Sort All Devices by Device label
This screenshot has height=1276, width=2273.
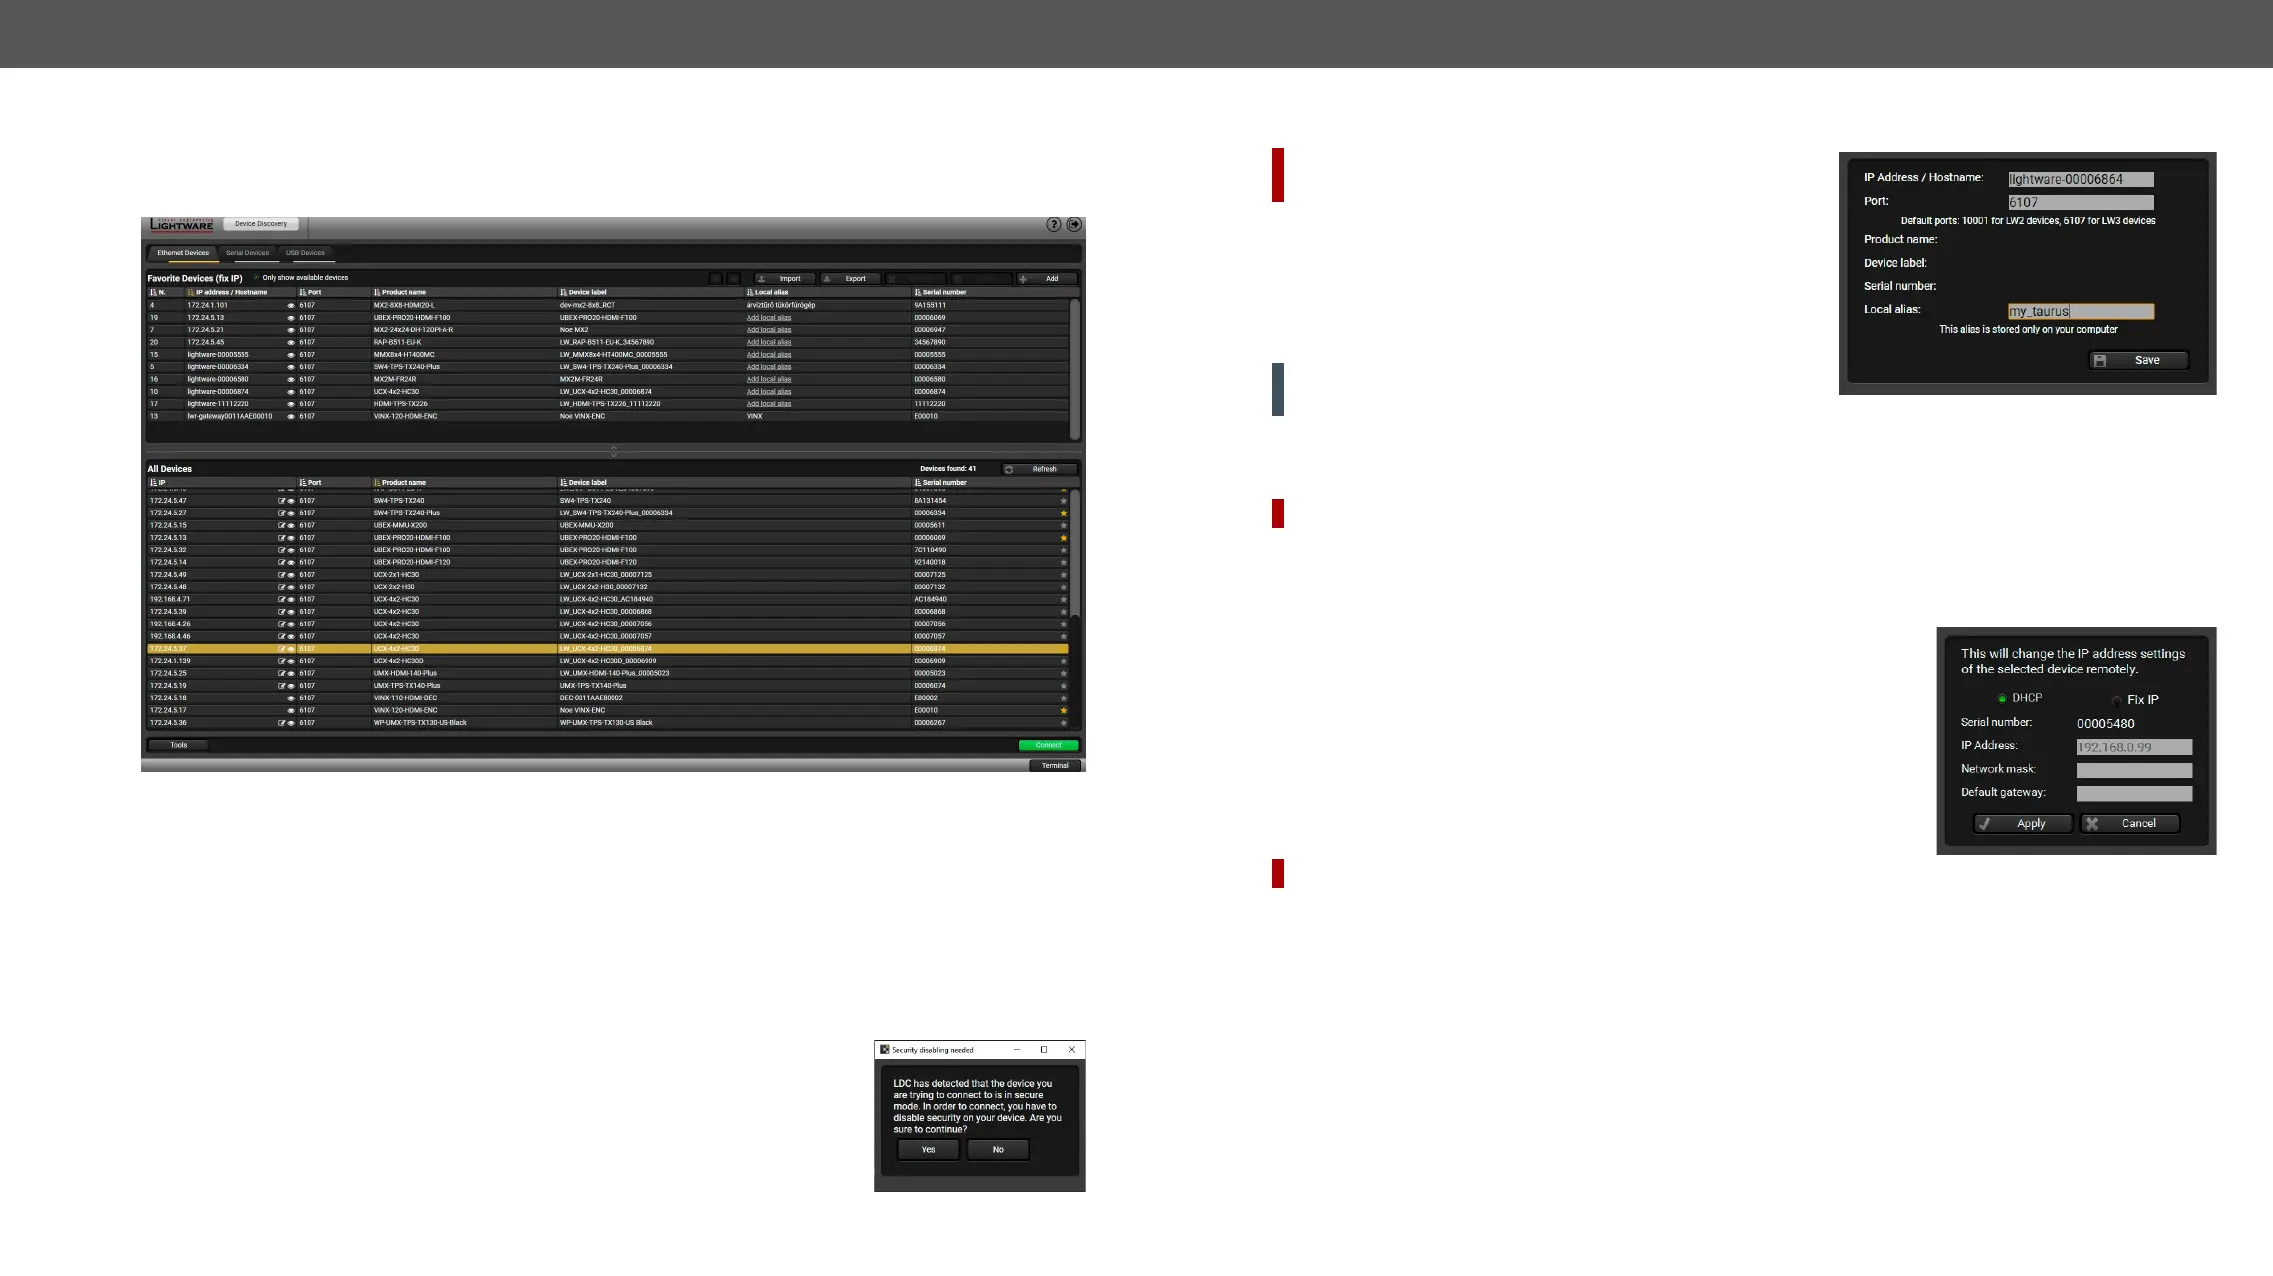pos(564,483)
